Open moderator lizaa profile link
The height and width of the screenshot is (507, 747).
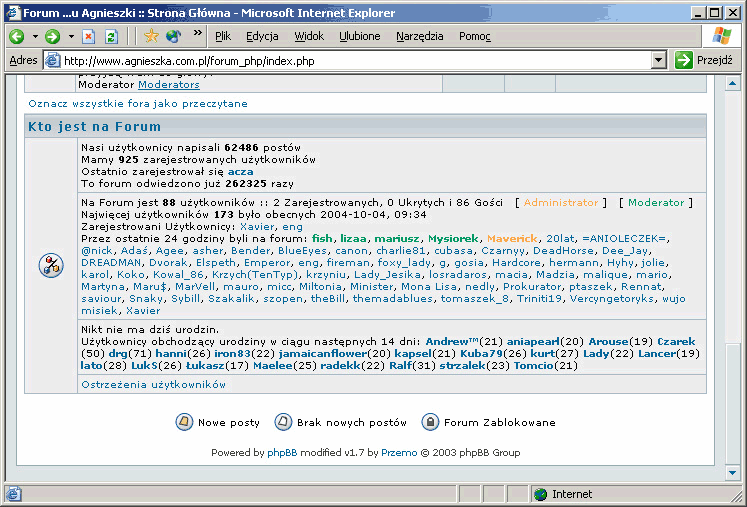353,239
